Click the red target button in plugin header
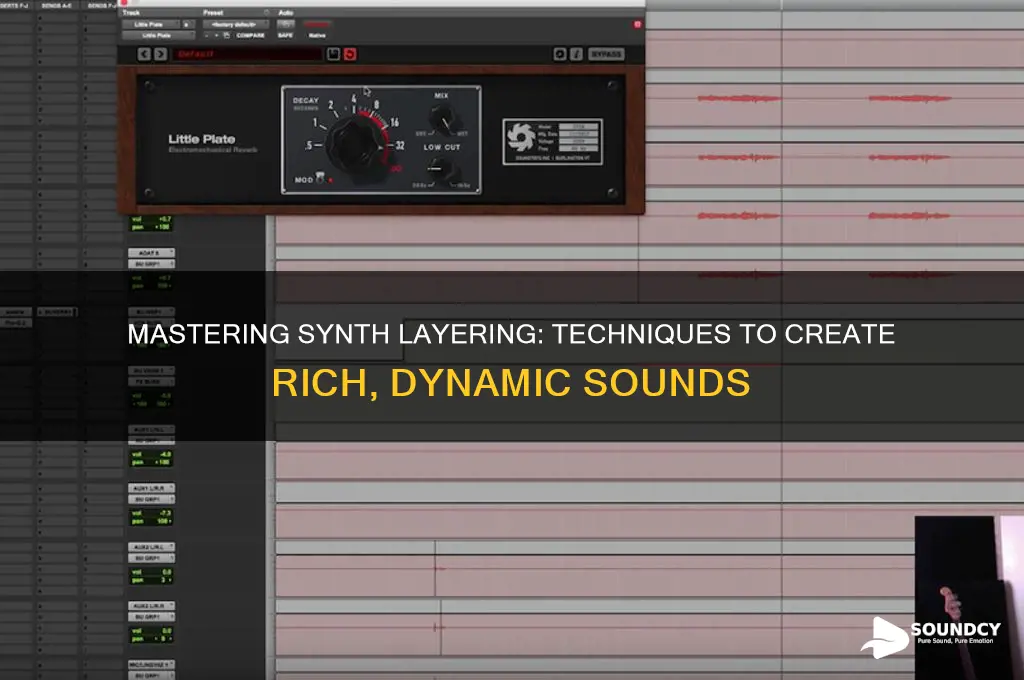1024x680 pixels. 637,24
